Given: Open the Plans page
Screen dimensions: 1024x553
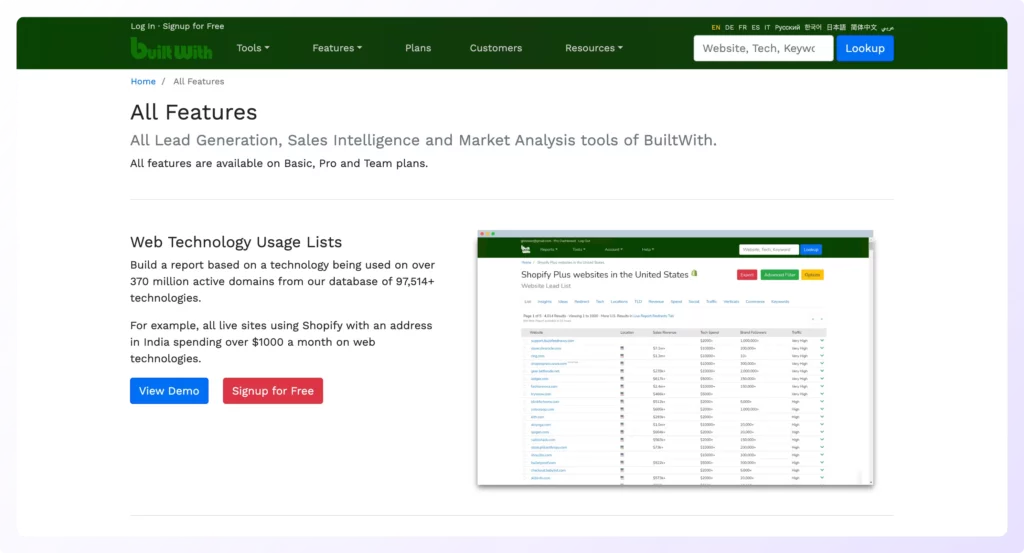Looking at the screenshot, I should pyautogui.click(x=418, y=48).
